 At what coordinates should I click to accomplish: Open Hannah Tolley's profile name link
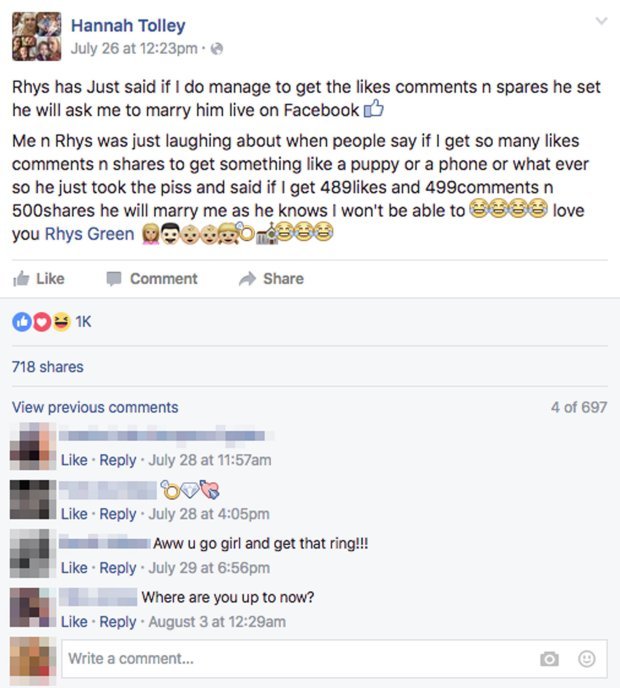click(128, 25)
